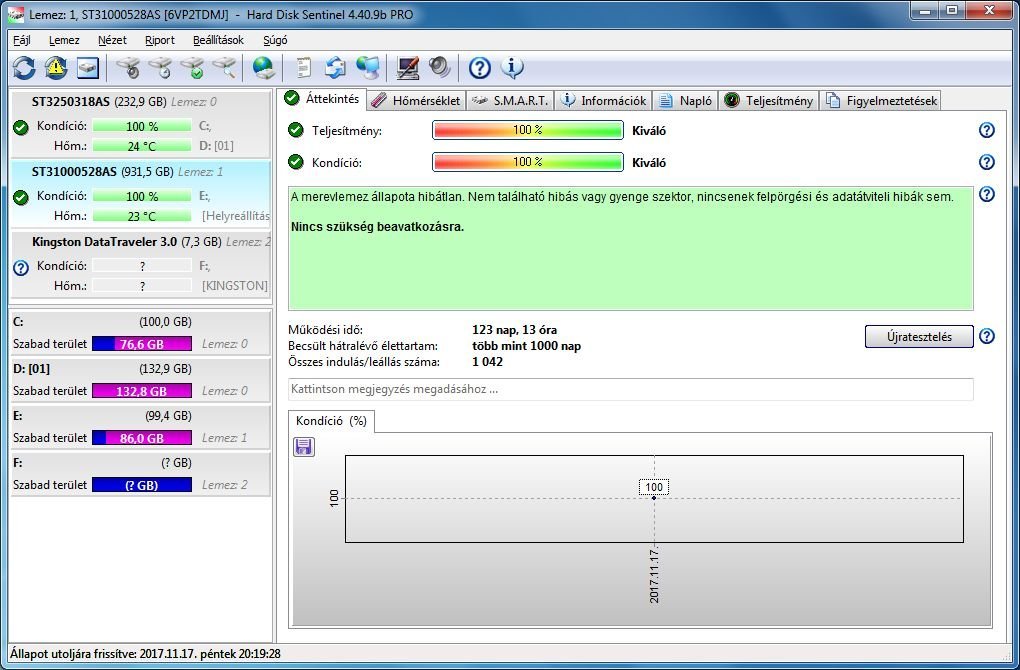Open the Teljesítmény tab
This screenshot has width=1020, height=670.
pos(769,101)
